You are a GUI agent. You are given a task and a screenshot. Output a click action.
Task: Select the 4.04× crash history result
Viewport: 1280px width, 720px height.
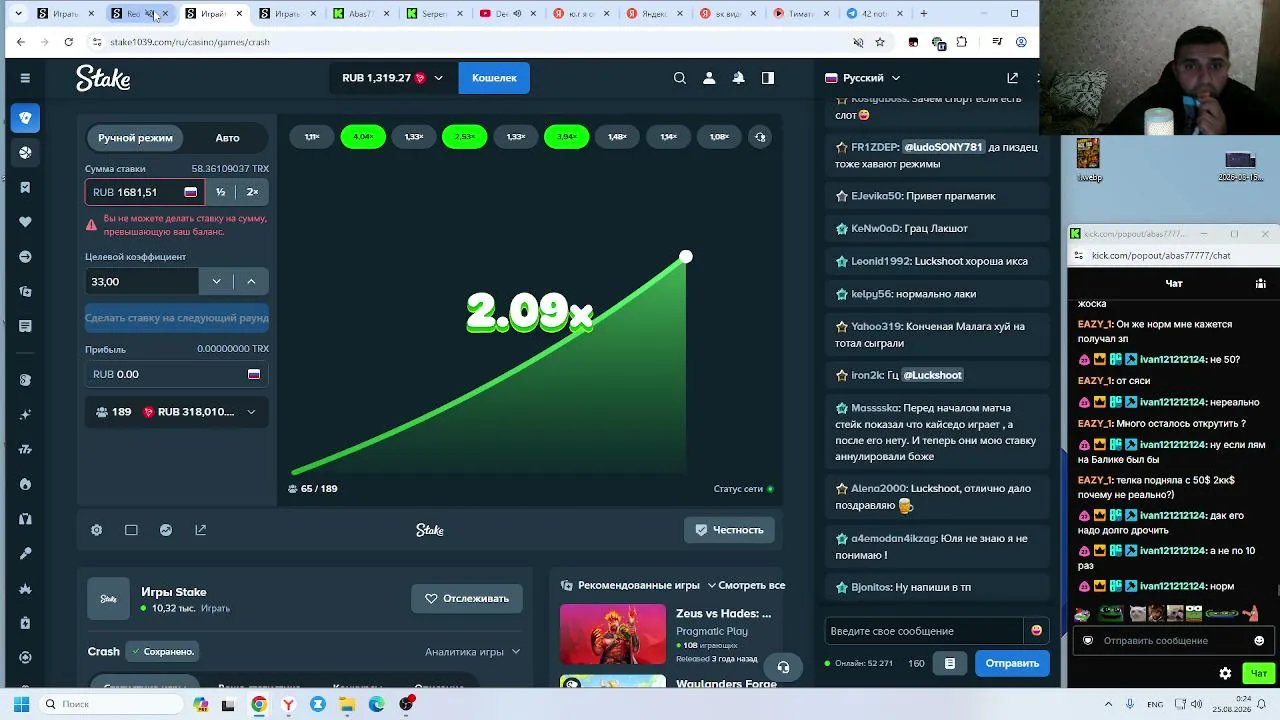coord(363,137)
